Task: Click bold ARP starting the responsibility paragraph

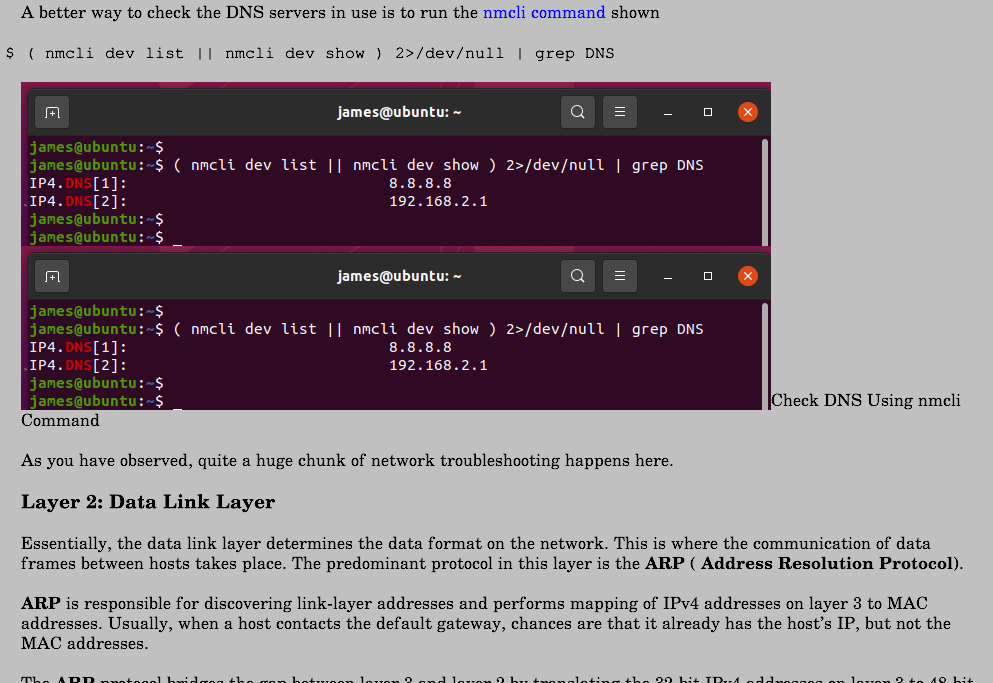Action: click(x=41, y=603)
